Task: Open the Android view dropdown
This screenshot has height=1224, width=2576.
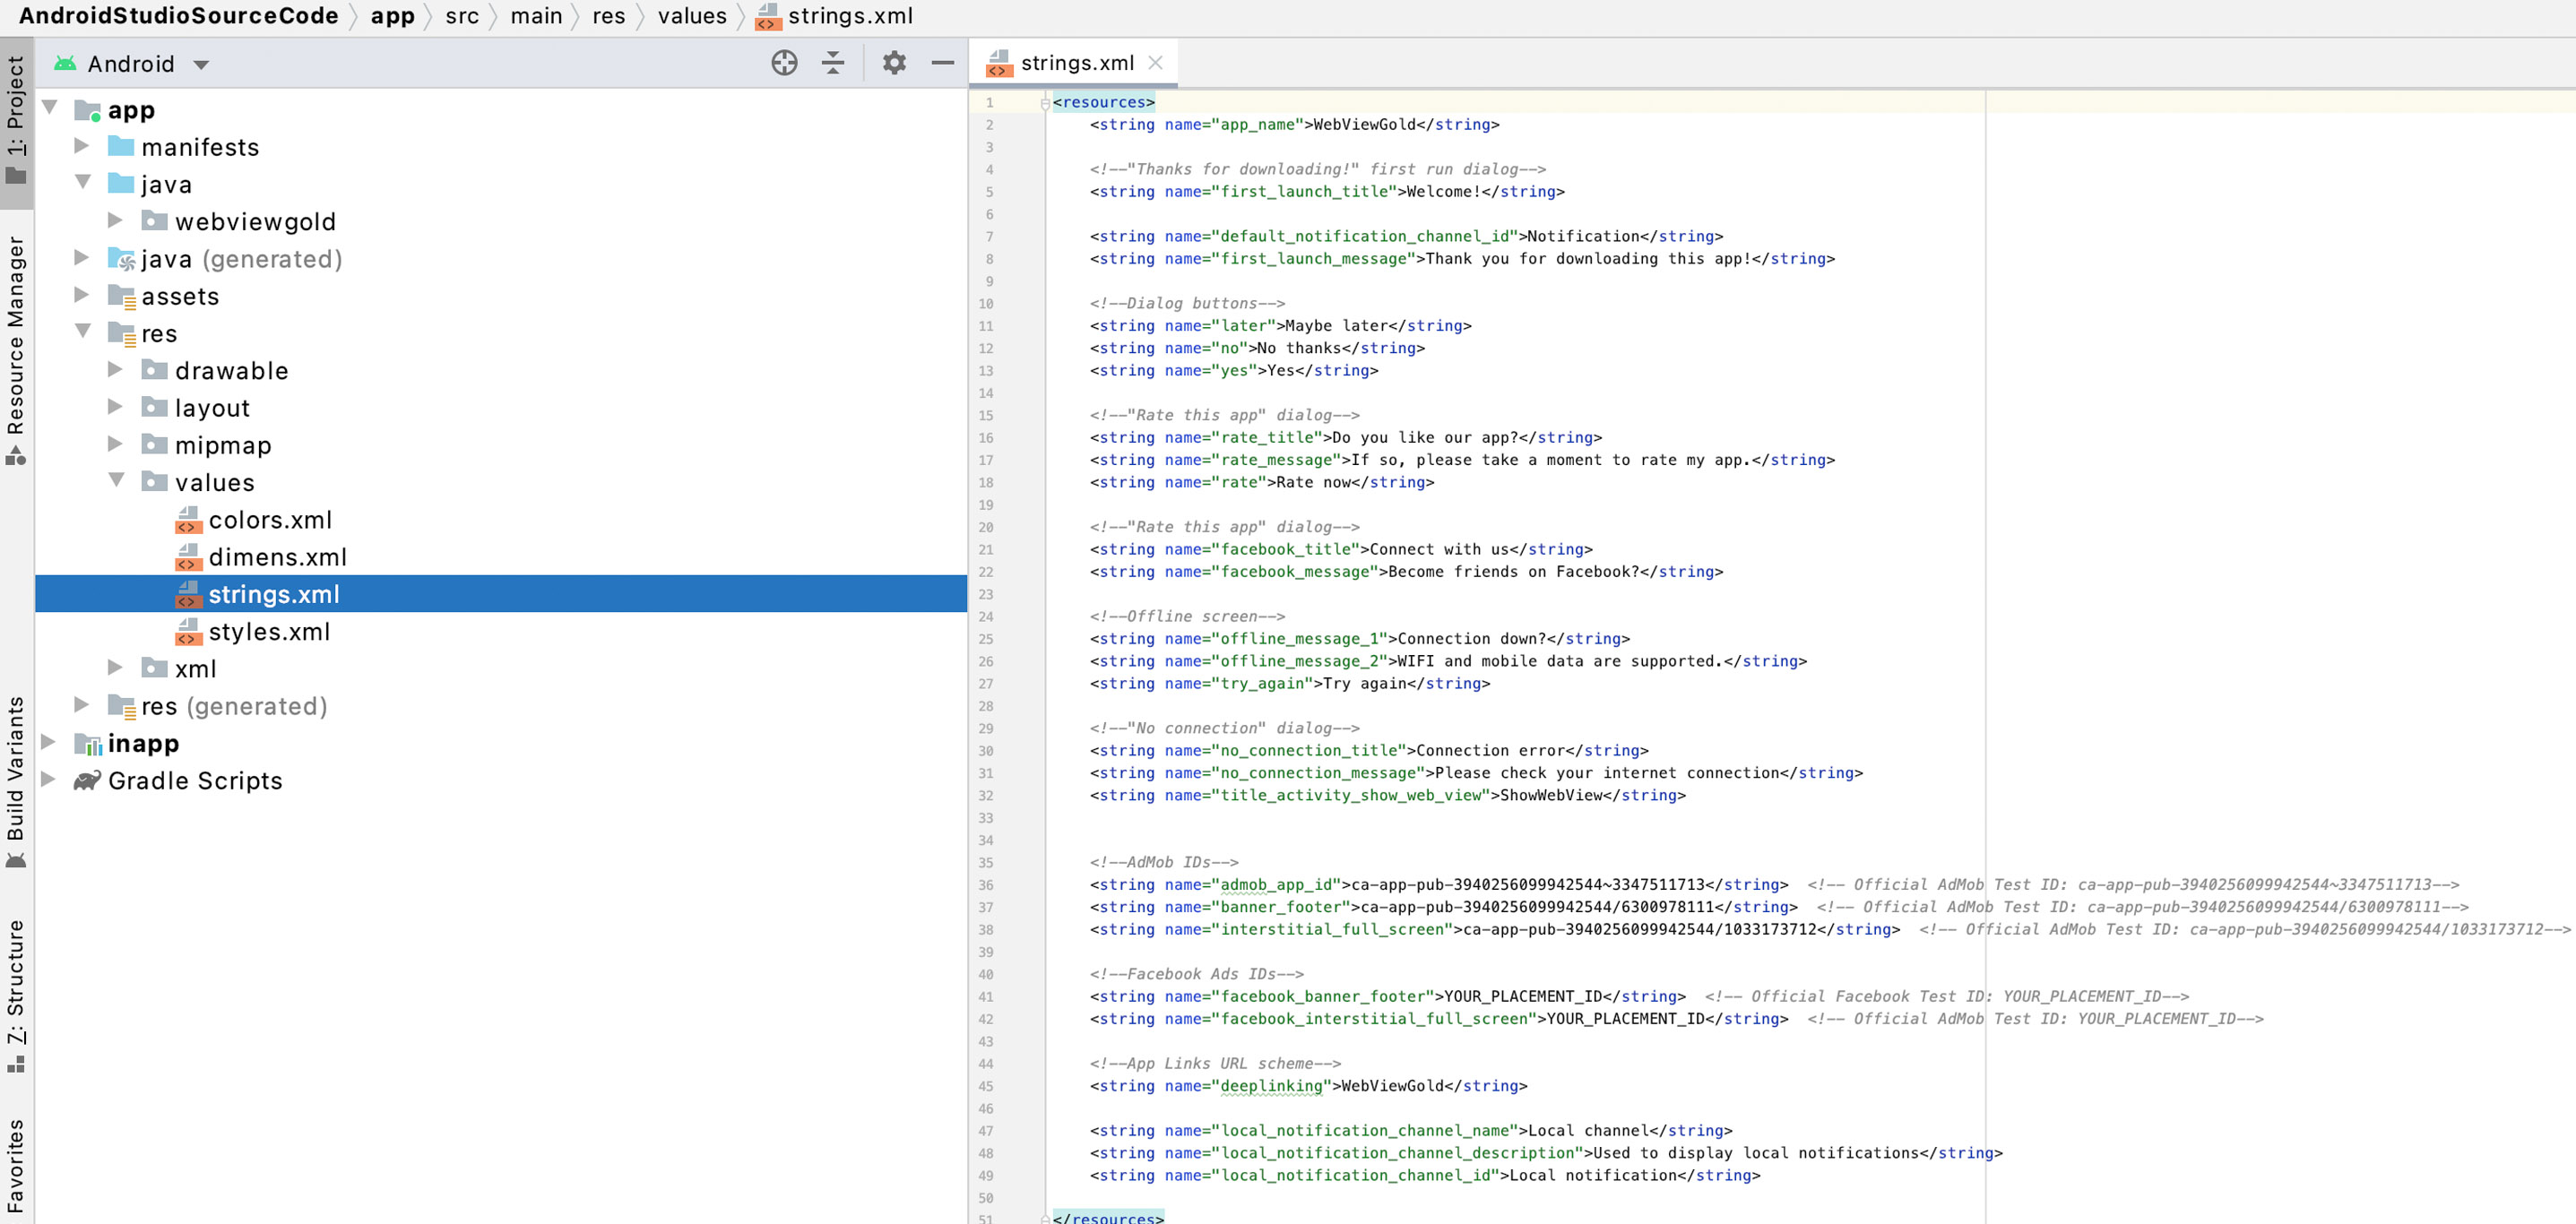Action: pyautogui.click(x=201, y=65)
